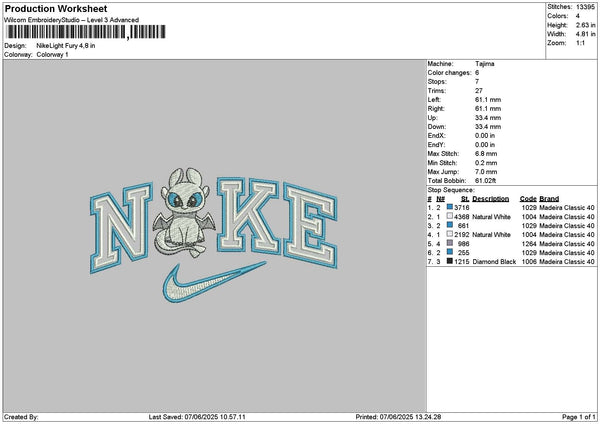Click the gray-purple swatch in stop row 5

(x=450, y=243)
